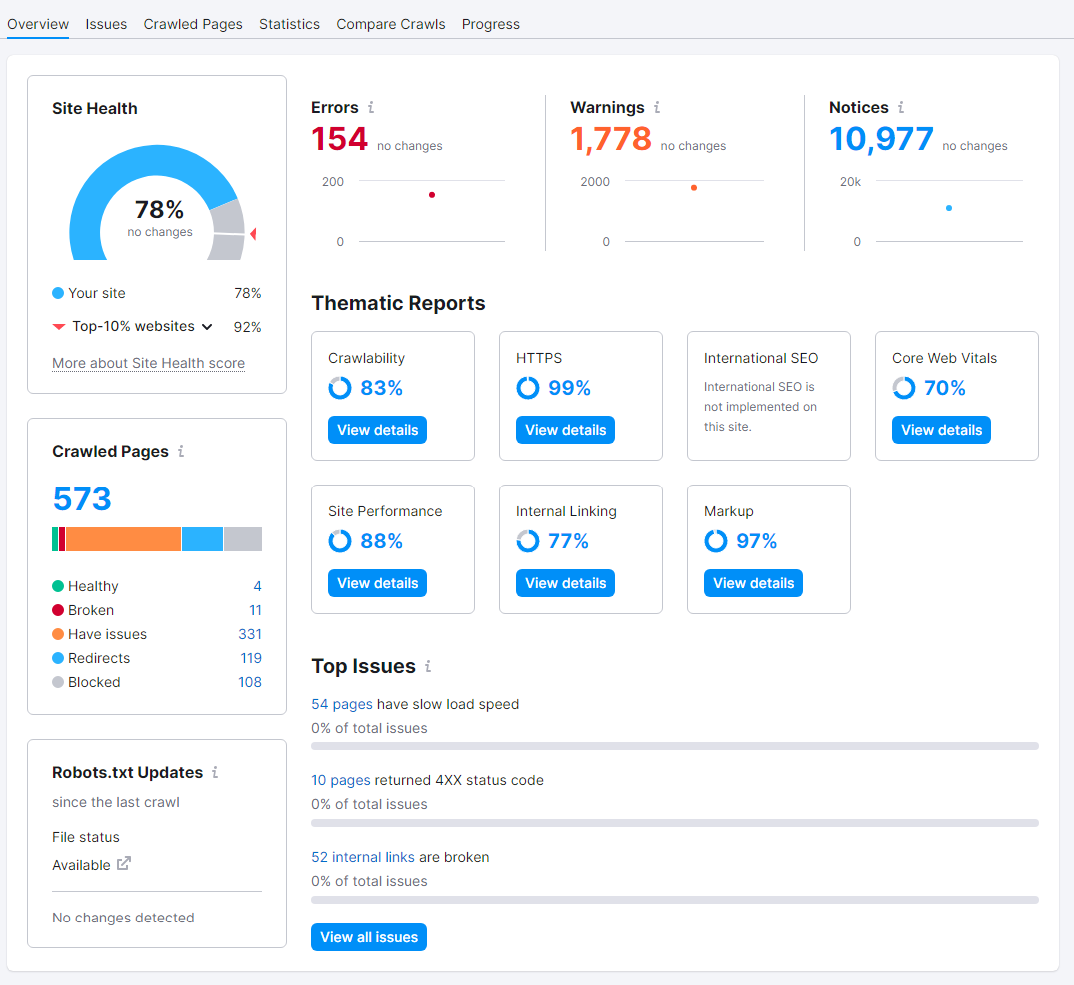Click the notices count 10,977
The height and width of the screenshot is (985, 1074).
coord(881,139)
